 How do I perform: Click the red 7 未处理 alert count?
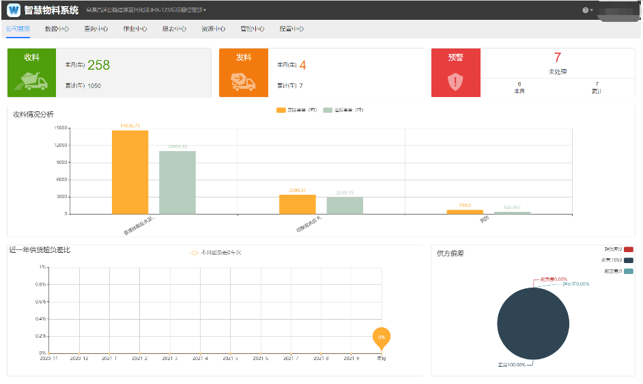557,57
